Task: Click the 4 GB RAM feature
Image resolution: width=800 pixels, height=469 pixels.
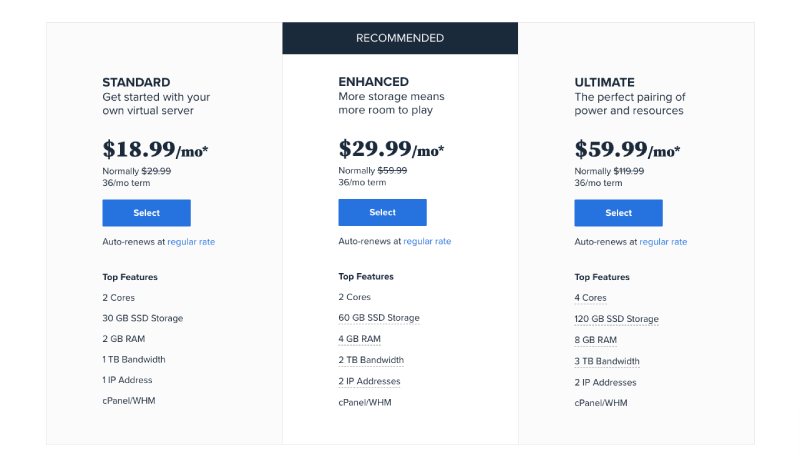Action: click(x=359, y=339)
